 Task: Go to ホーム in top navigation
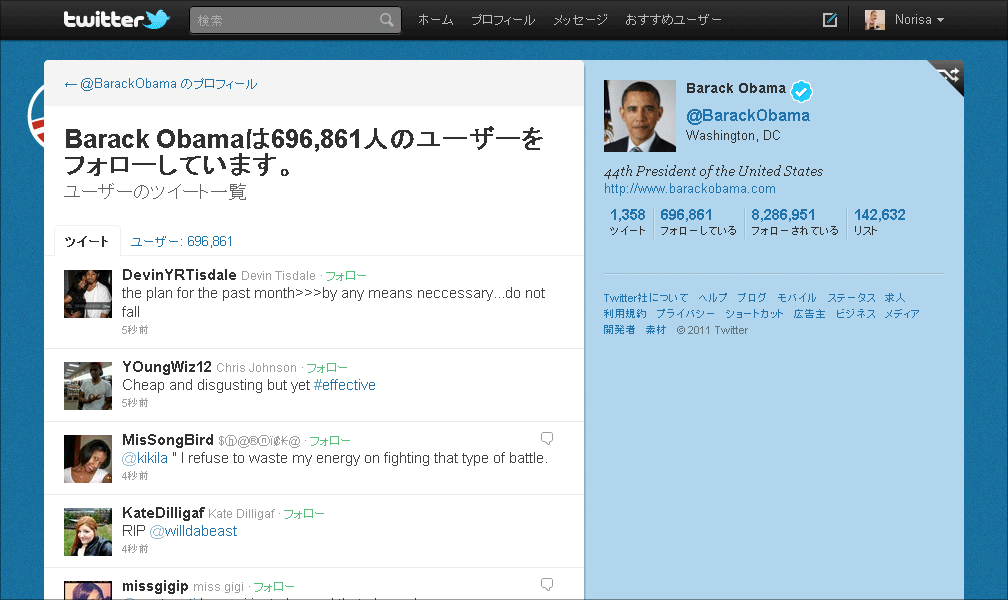click(436, 20)
